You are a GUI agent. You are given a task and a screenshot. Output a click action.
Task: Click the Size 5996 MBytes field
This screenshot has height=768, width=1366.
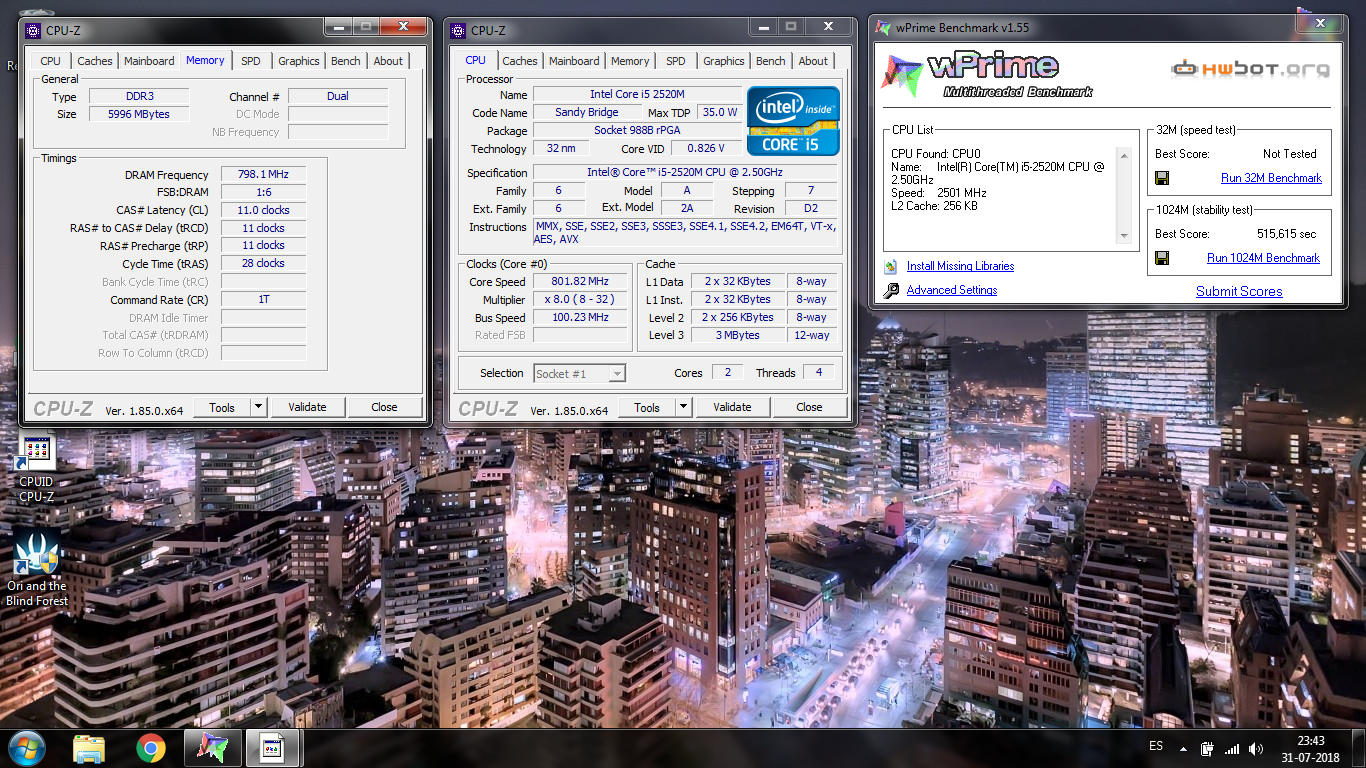point(139,114)
